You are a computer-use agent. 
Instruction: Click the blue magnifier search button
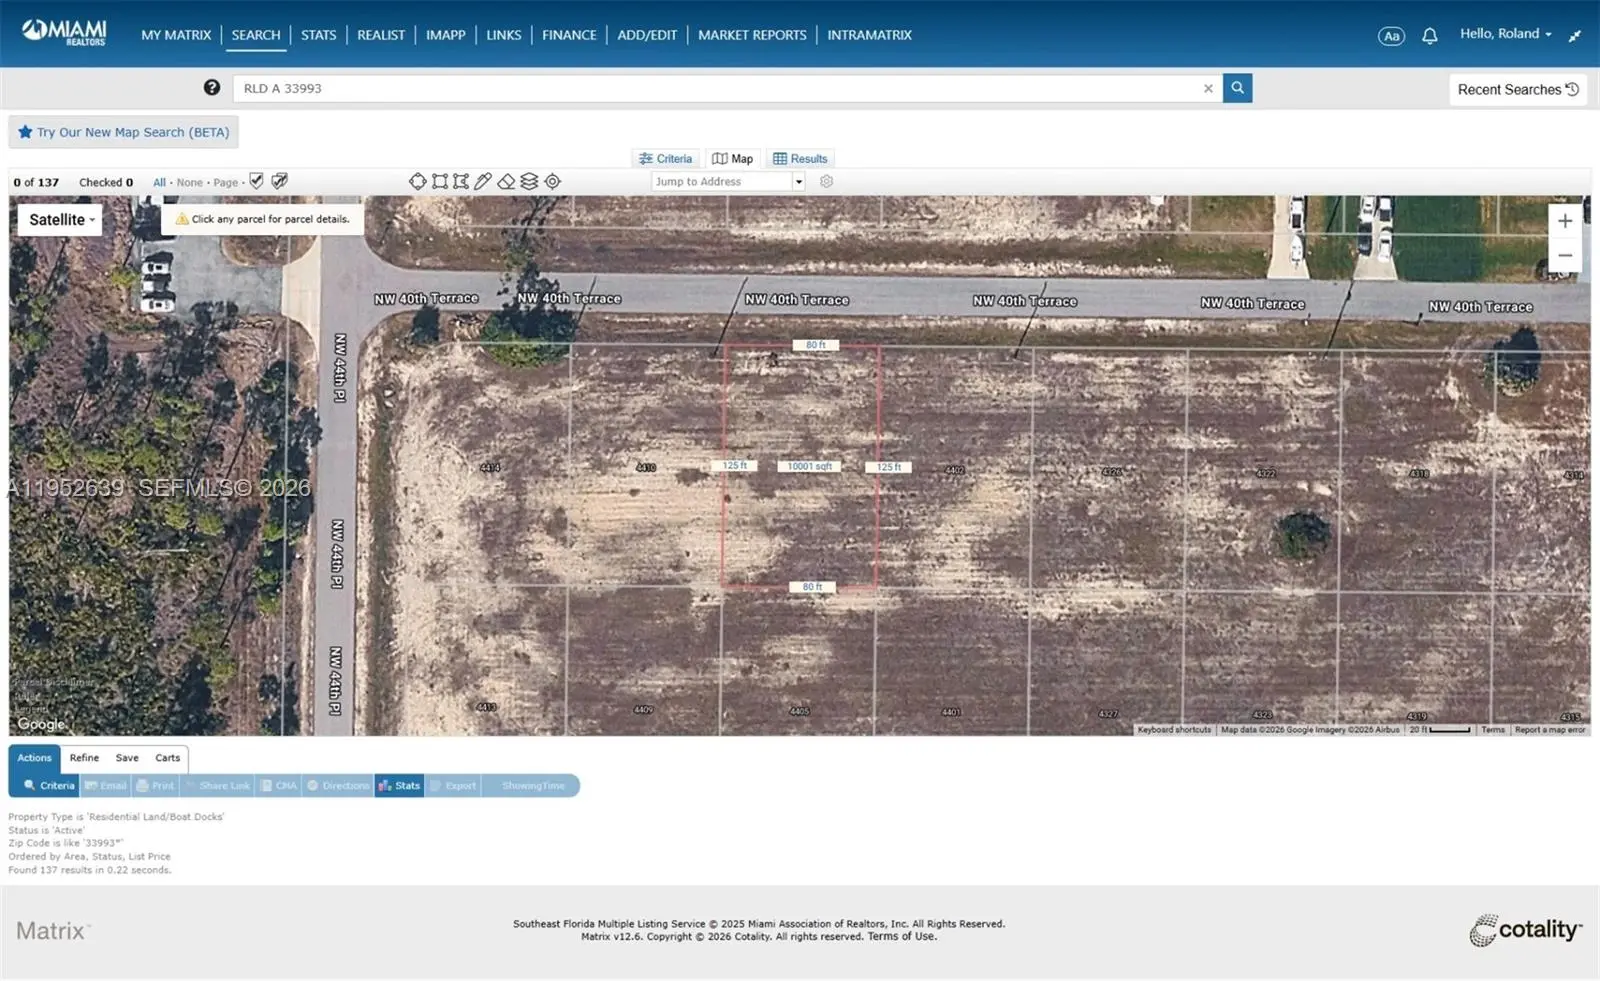pyautogui.click(x=1237, y=88)
